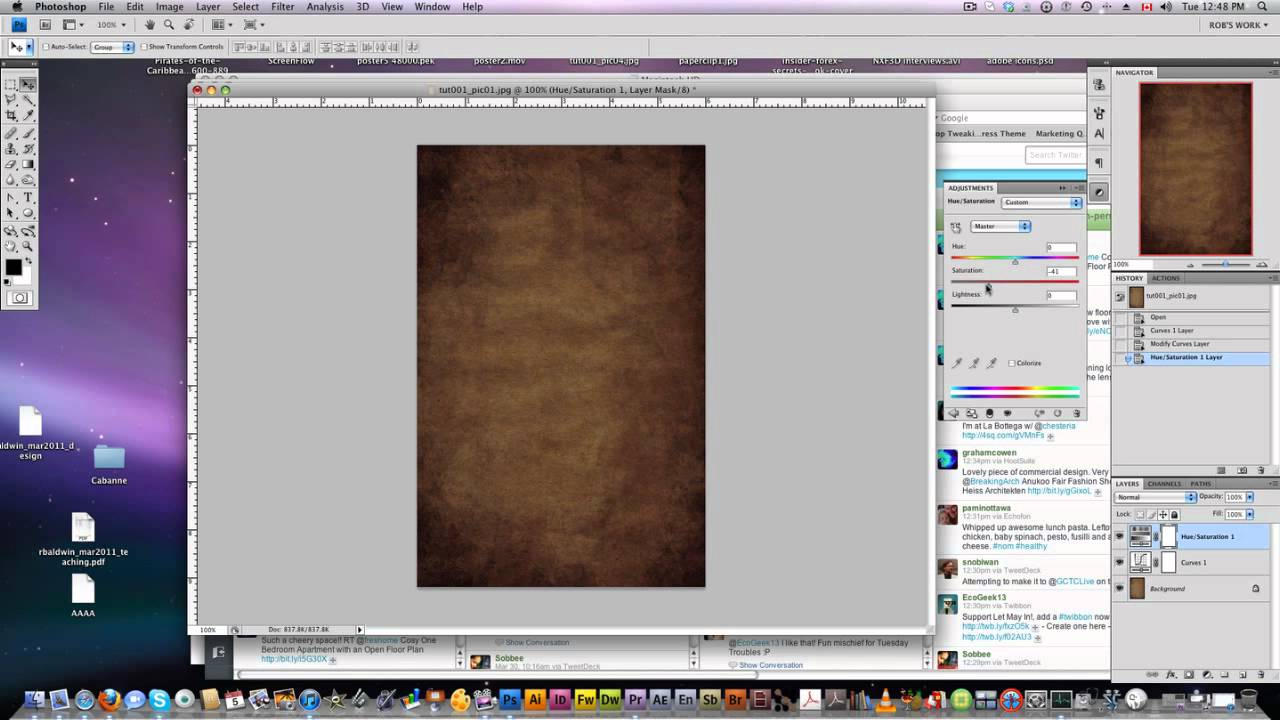Click the Saturation value input field
1280x720 pixels.
[1061, 271]
